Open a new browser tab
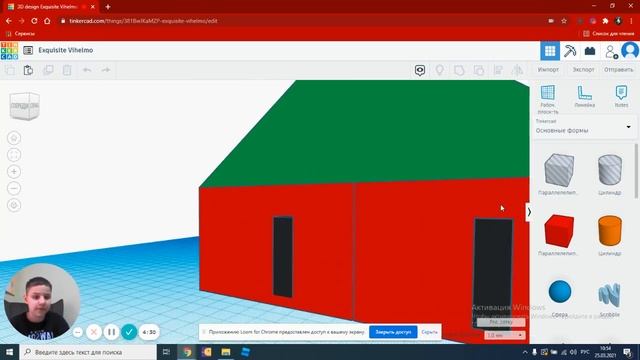The height and width of the screenshot is (360, 640). coord(108,7)
